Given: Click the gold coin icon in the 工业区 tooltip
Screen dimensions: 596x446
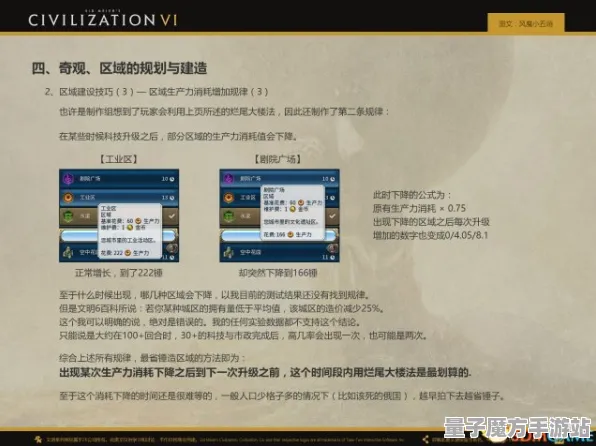Looking at the screenshot, I should (x=130, y=227).
